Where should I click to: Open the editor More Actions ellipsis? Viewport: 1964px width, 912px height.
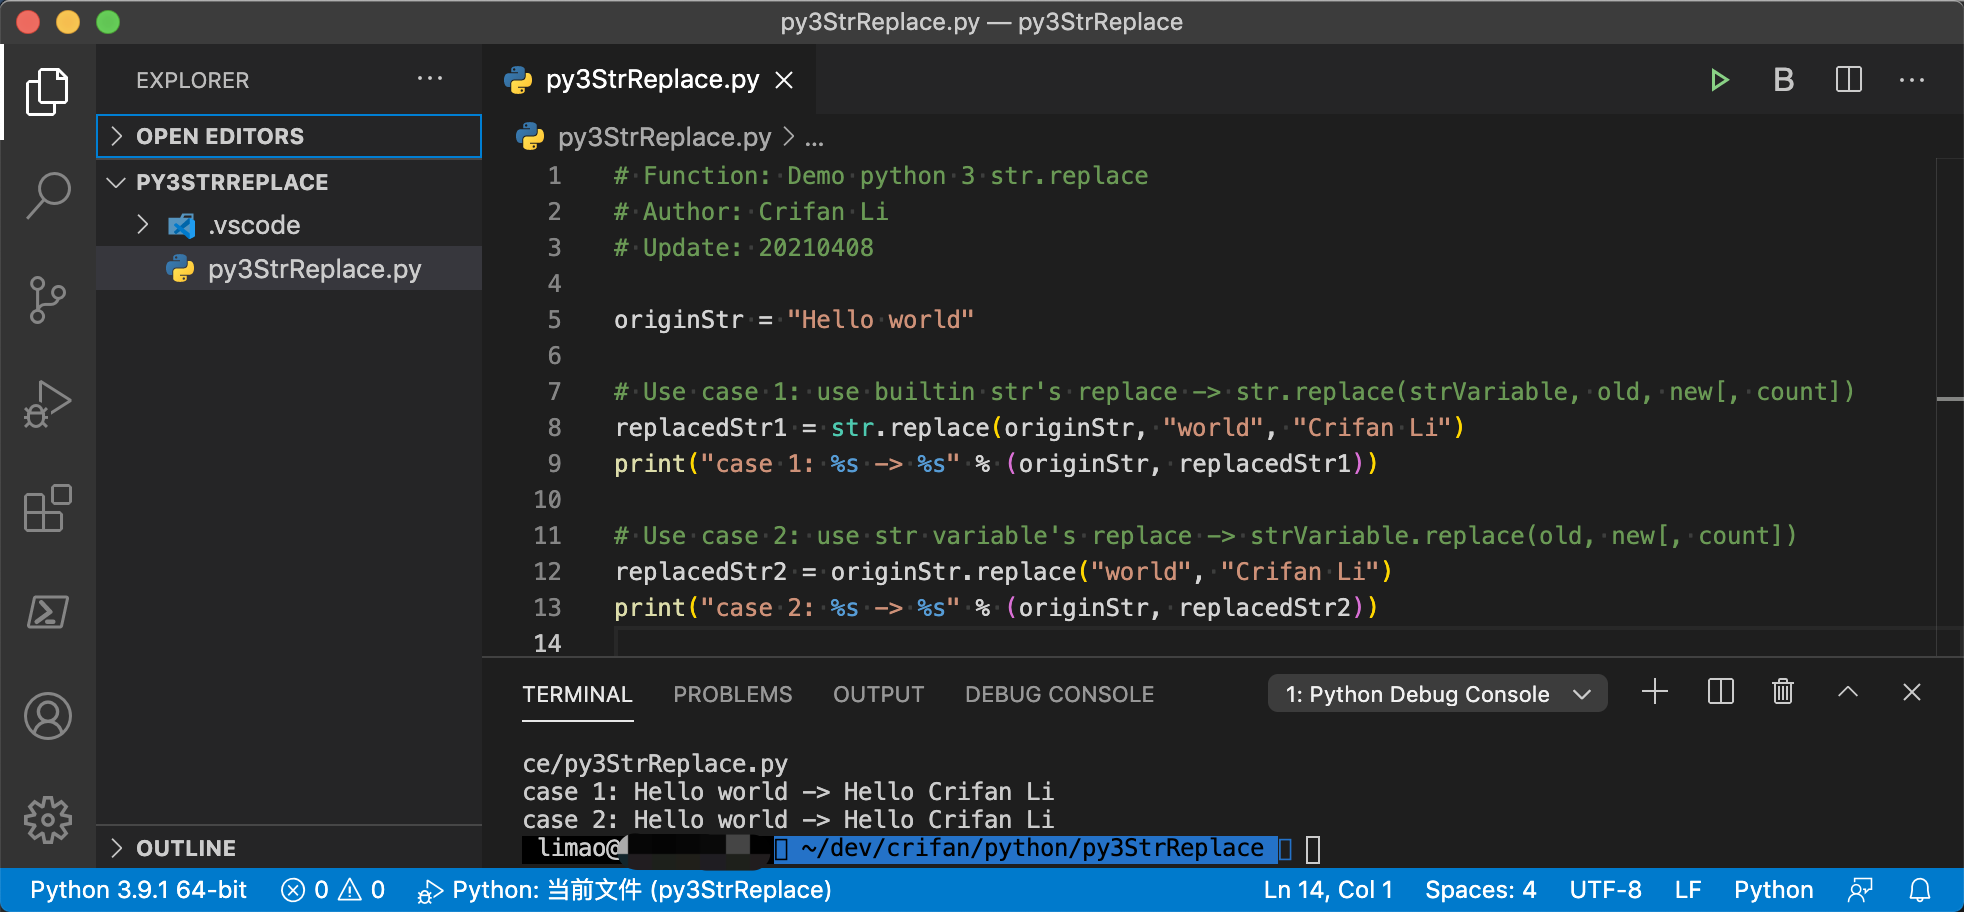[x=1912, y=80]
